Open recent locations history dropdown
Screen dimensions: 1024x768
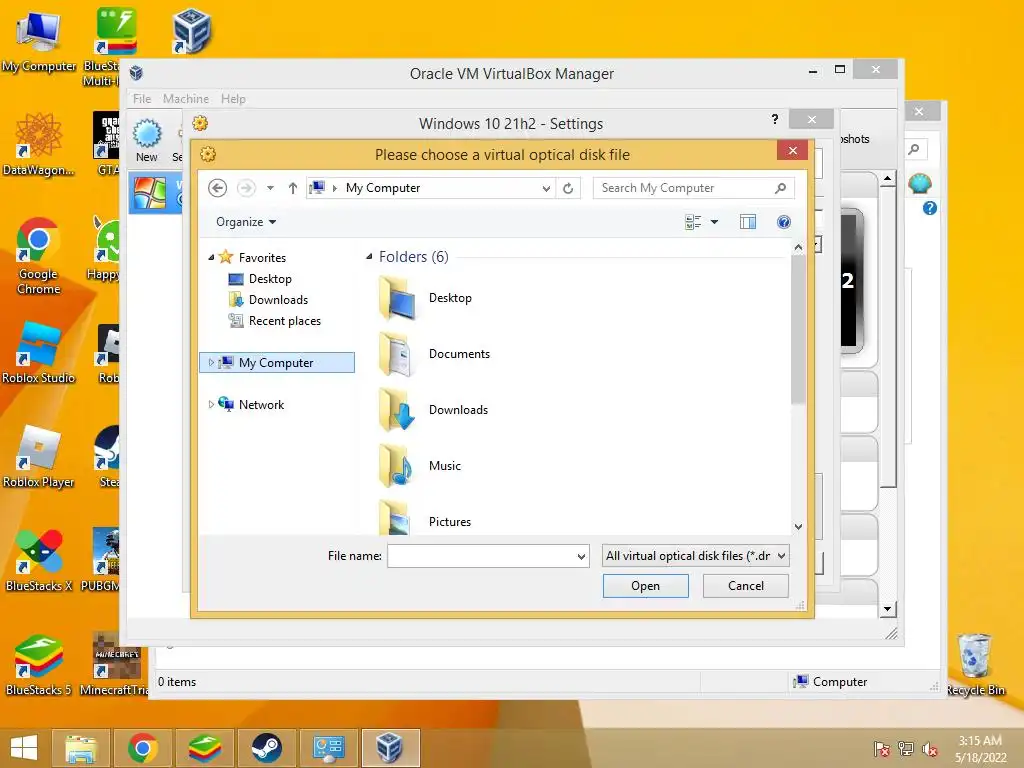tap(270, 188)
